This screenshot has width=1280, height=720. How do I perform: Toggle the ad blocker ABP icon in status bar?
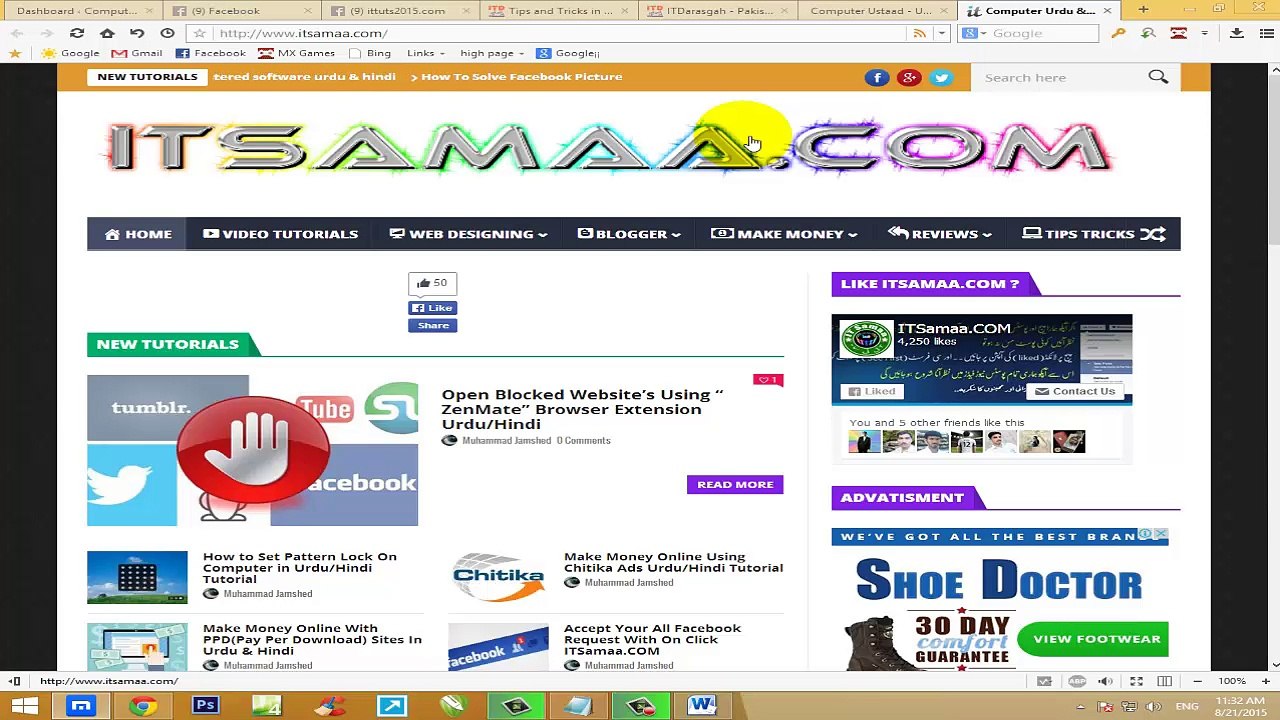1077,681
